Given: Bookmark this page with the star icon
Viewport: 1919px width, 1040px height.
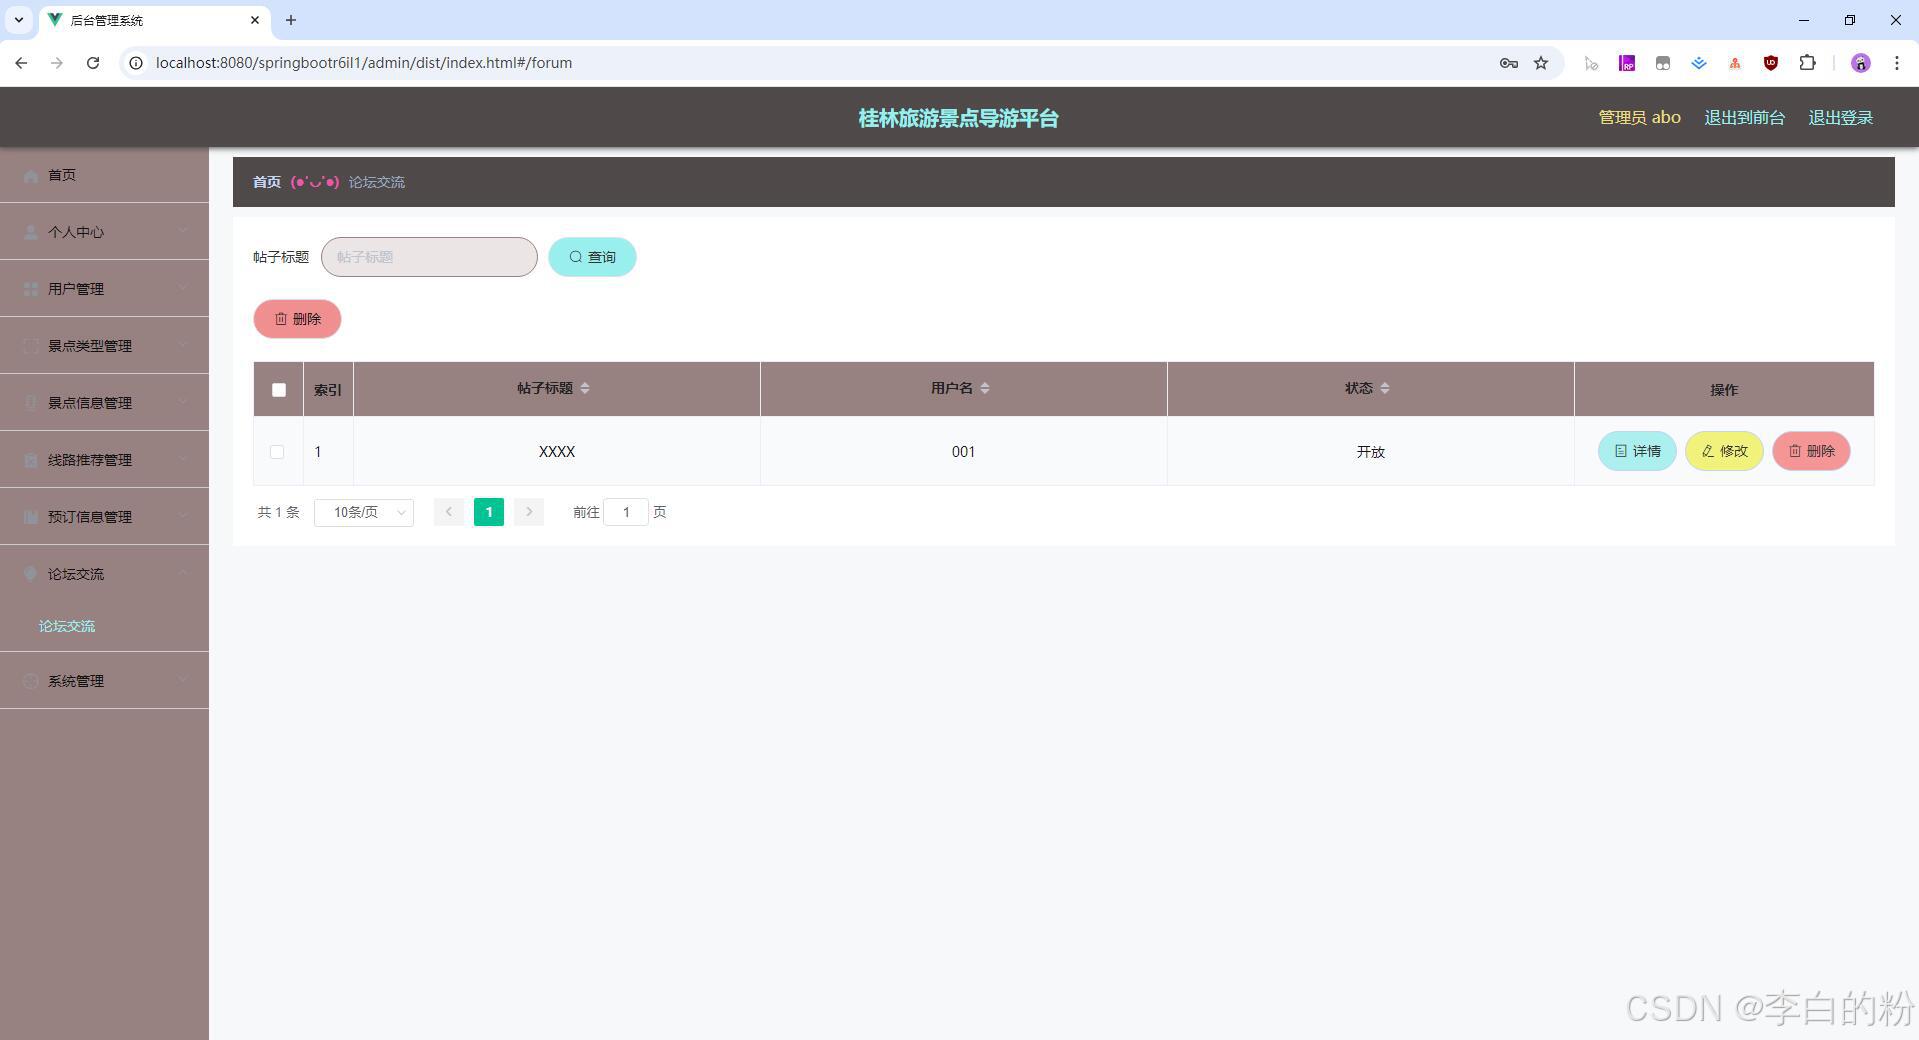Looking at the screenshot, I should [1541, 63].
